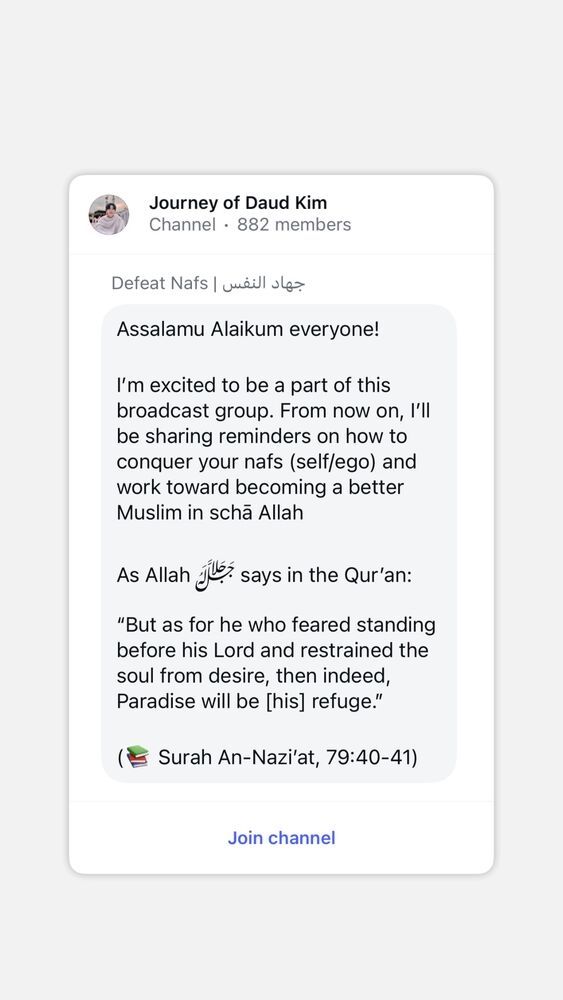This screenshot has width=563, height=1000.
Task: Tap the books emoji icon
Action: (x=137, y=757)
